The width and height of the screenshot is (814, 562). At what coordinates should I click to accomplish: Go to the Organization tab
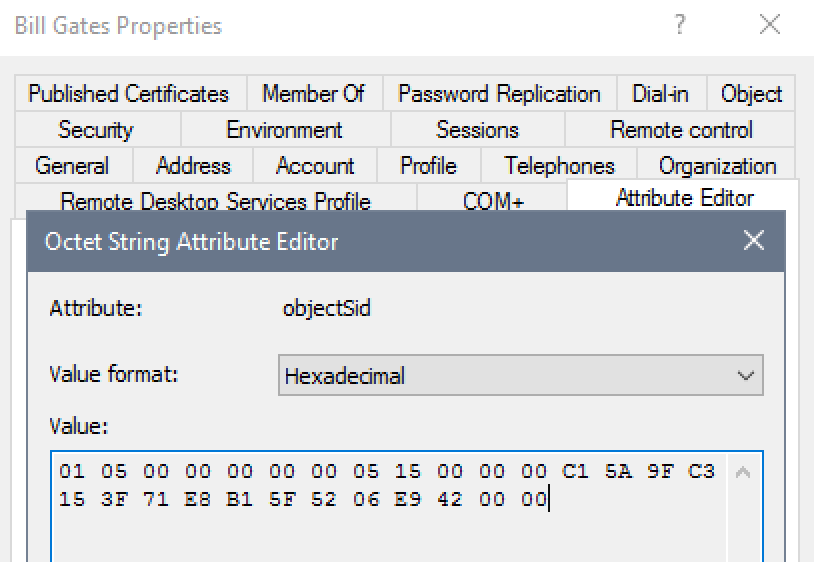point(716,166)
